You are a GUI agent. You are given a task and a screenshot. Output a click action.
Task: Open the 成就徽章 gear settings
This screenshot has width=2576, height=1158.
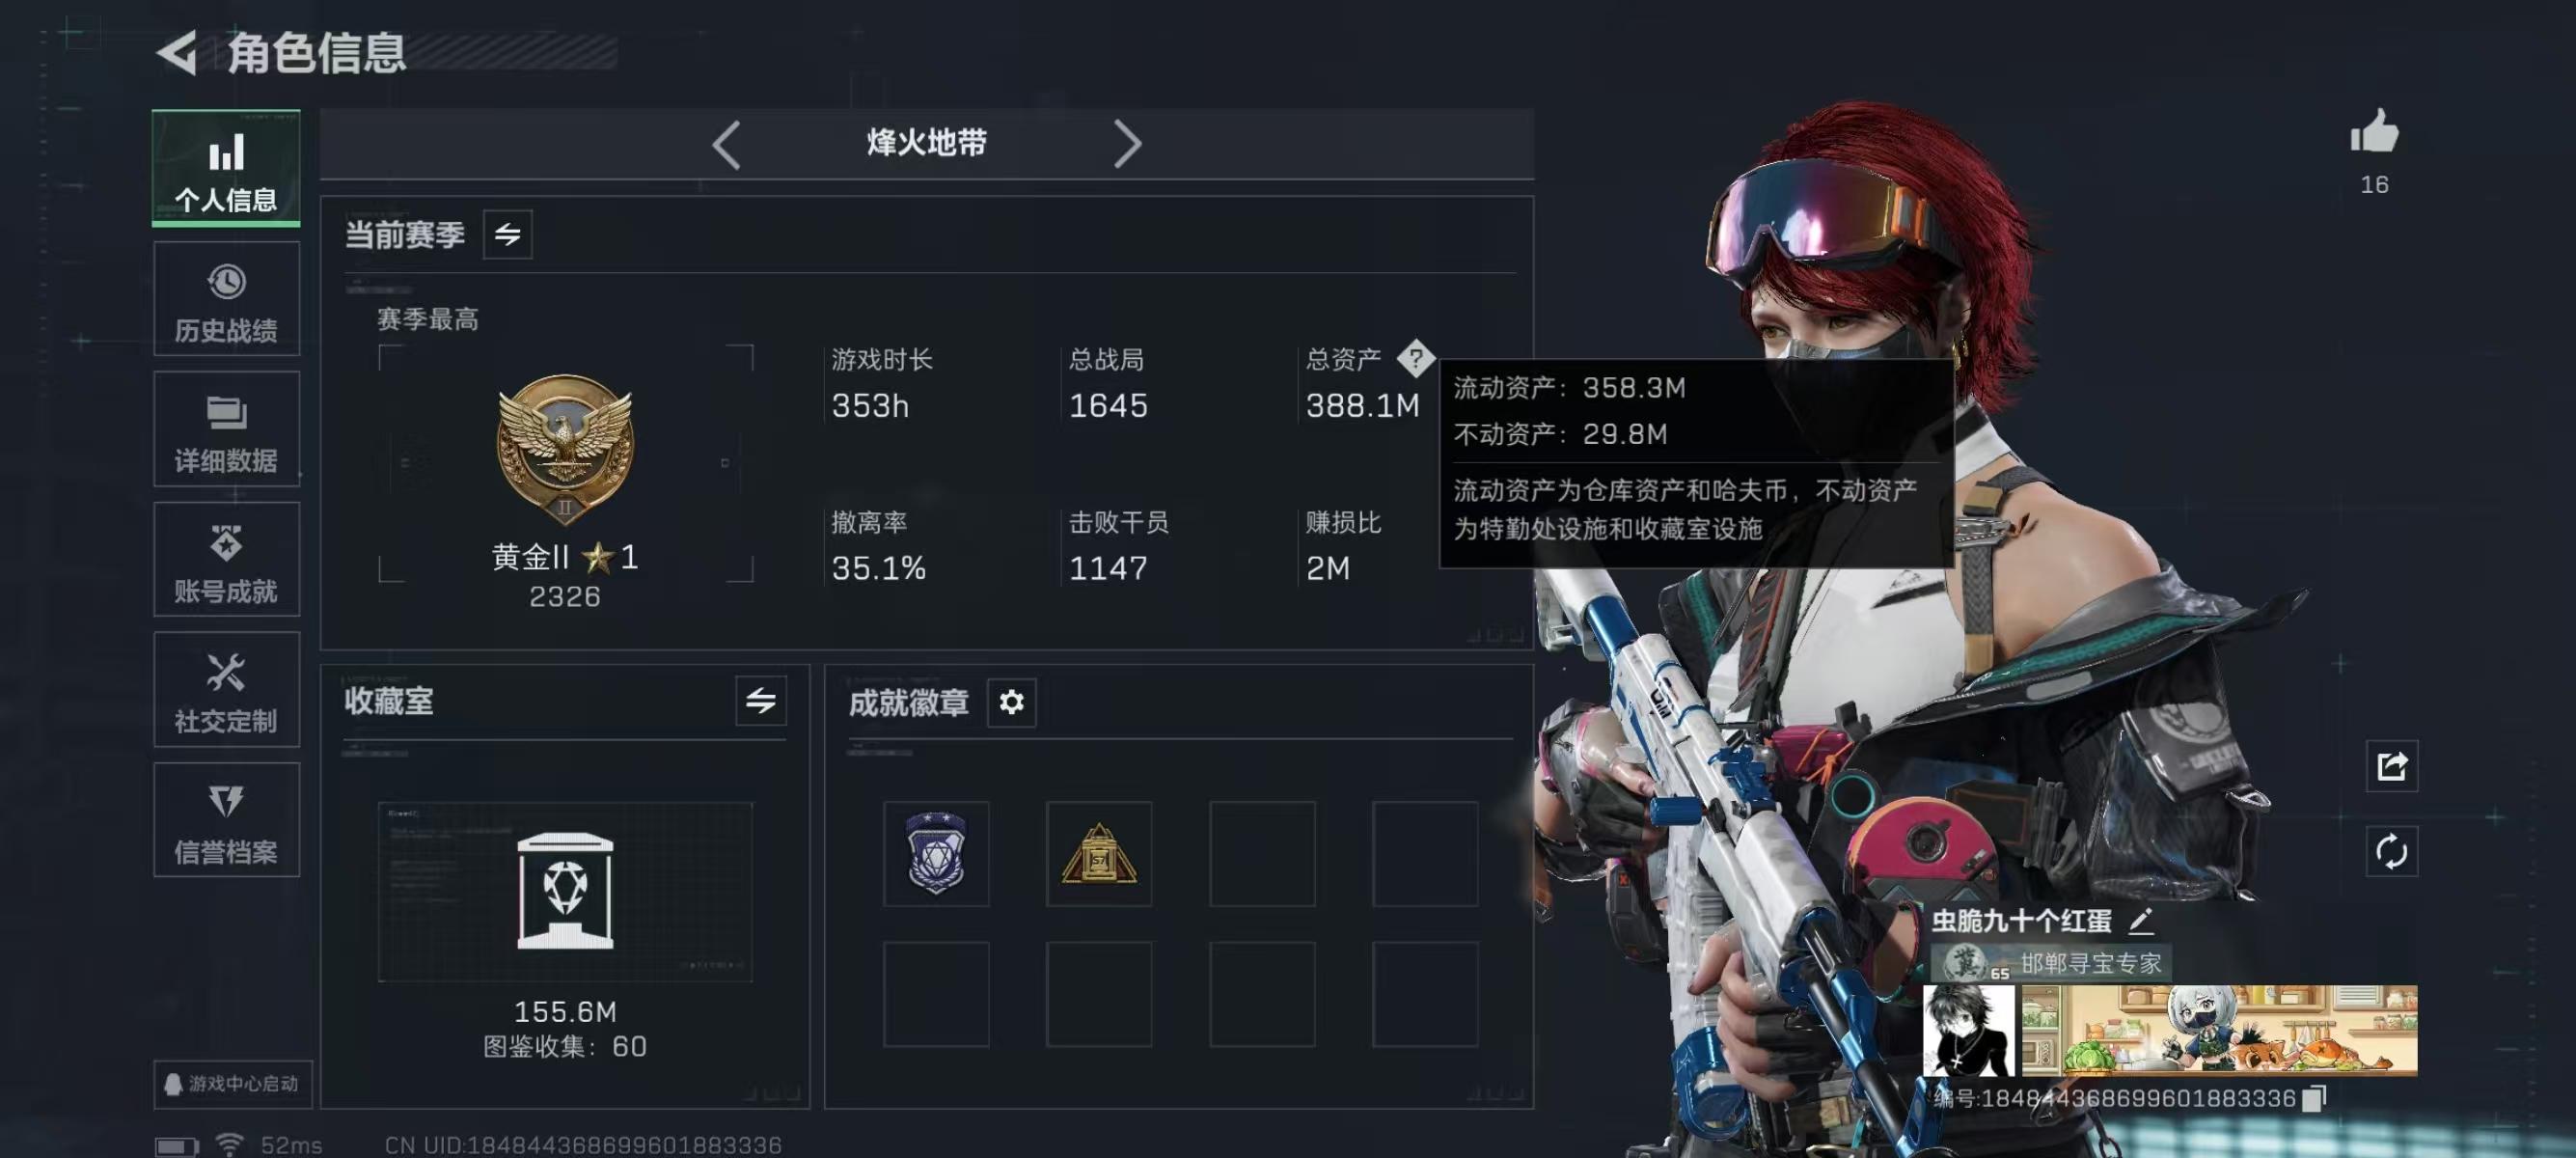click(x=1011, y=702)
